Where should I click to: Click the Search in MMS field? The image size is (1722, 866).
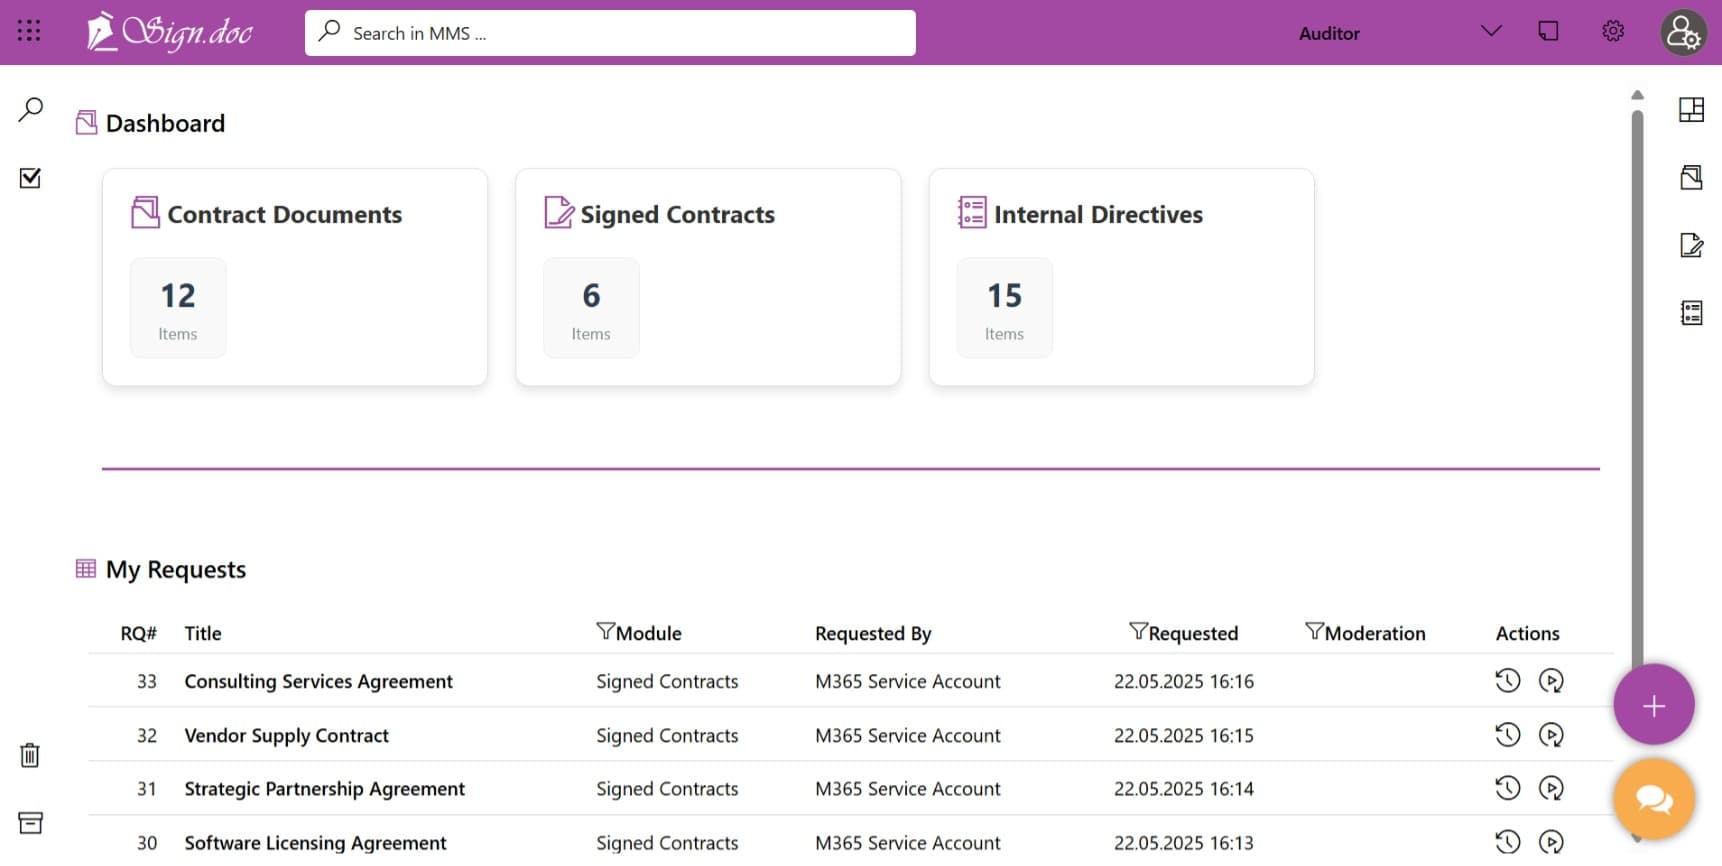pos(610,33)
